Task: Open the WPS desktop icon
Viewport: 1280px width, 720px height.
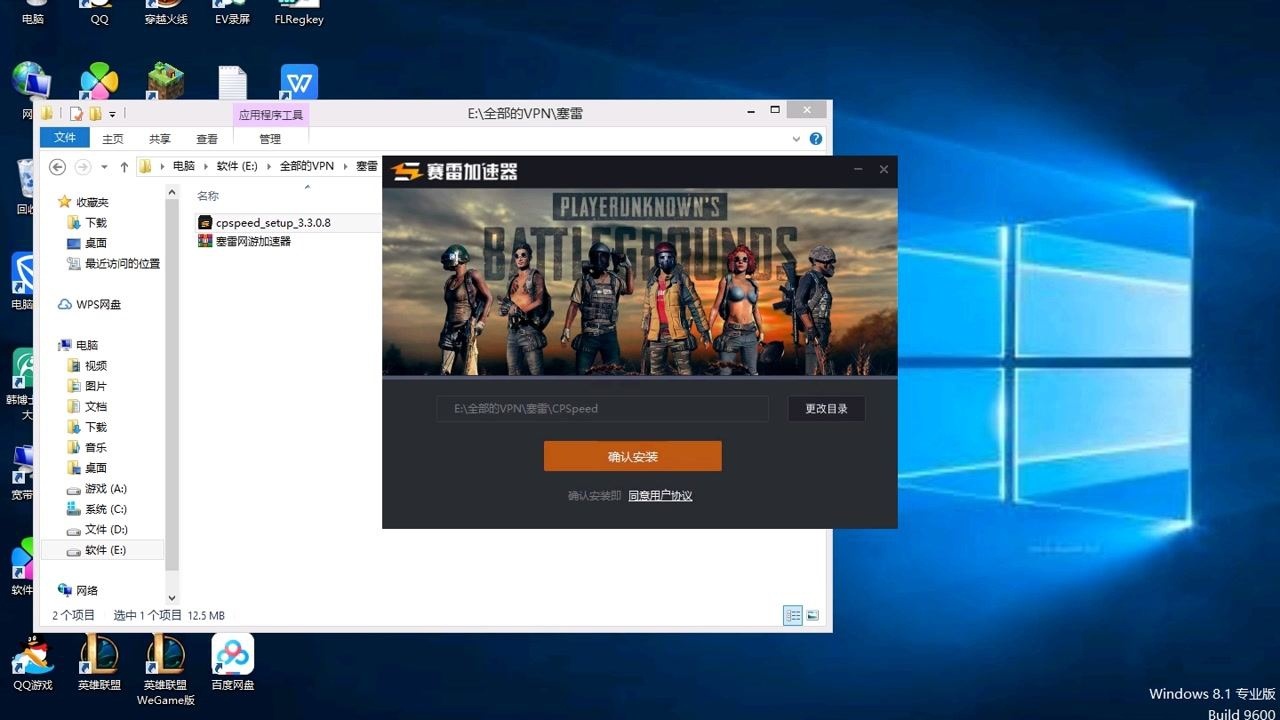Action: tap(299, 82)
